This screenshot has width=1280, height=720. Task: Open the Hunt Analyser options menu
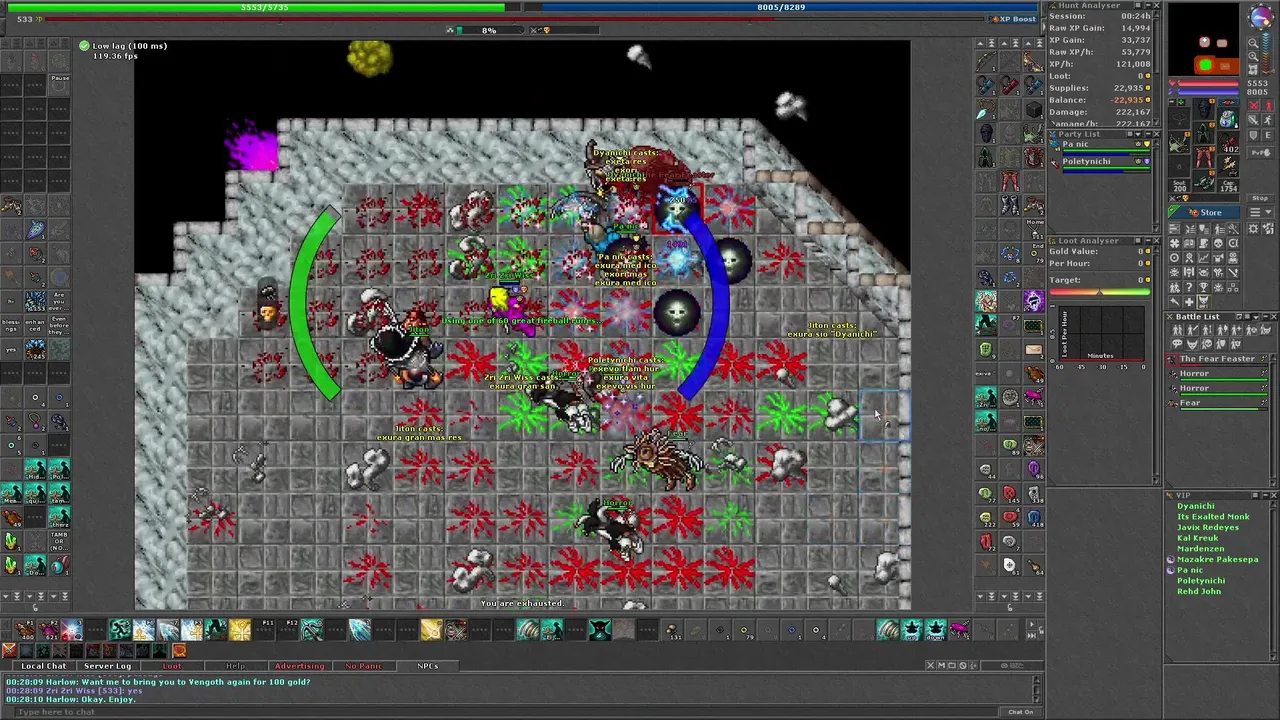click(x=1138, y=5)
